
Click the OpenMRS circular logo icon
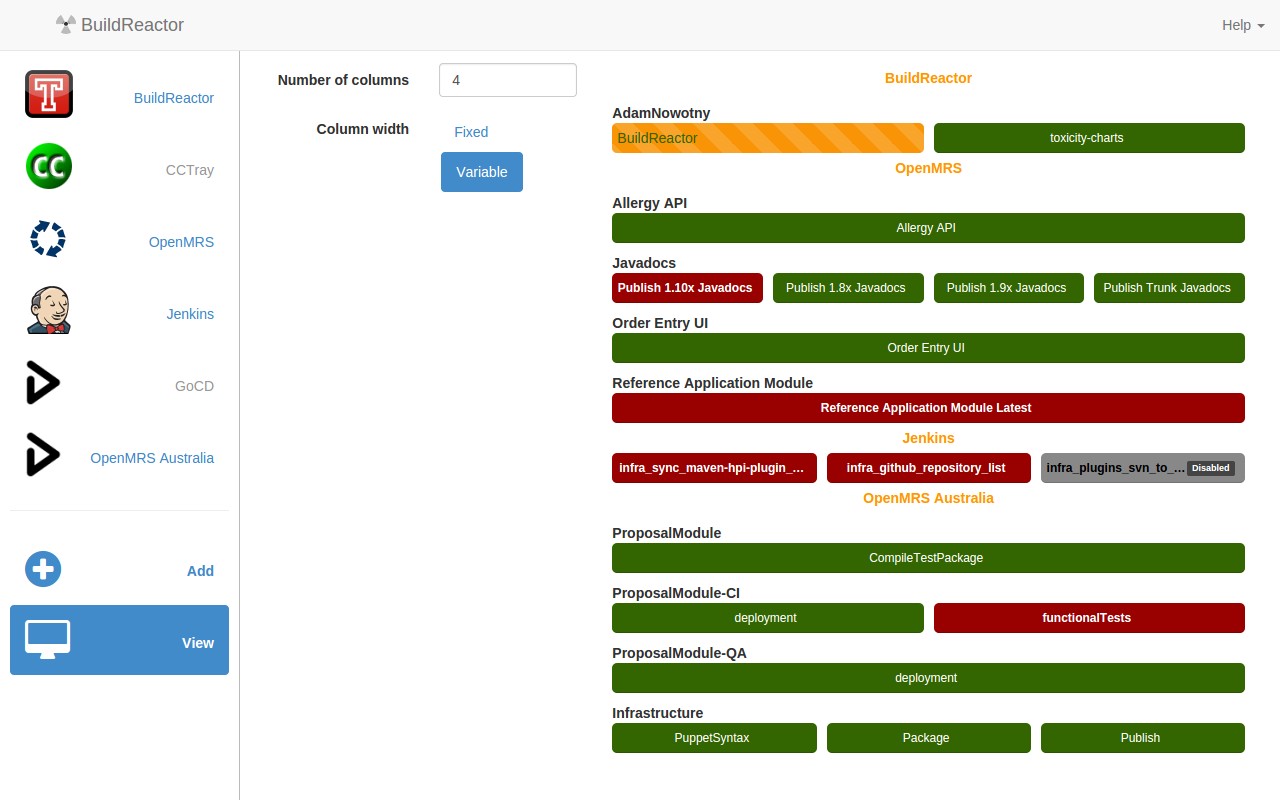48,239
